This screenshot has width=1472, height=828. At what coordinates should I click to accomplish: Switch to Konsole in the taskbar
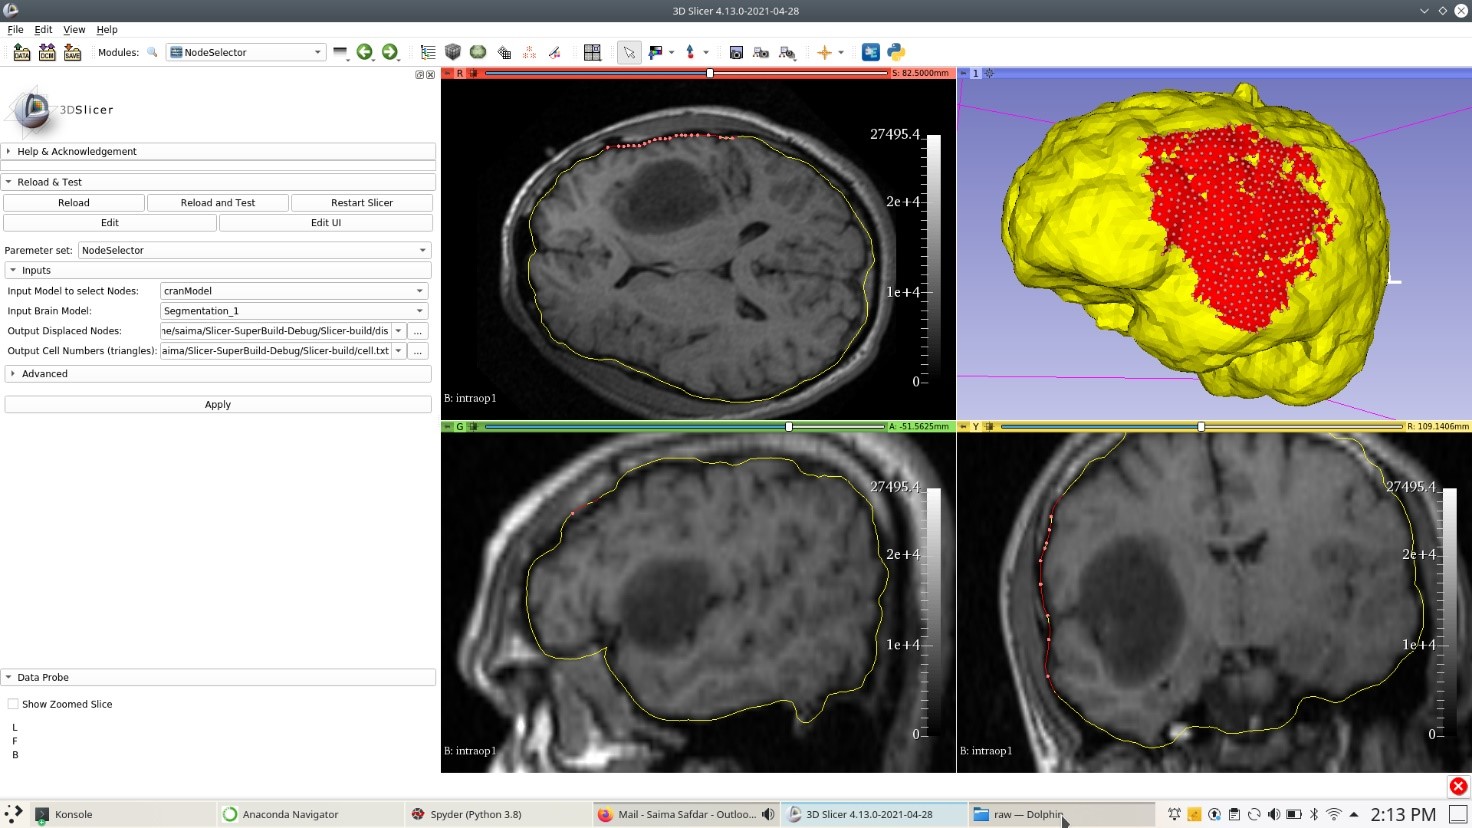[x=122, y=814]
